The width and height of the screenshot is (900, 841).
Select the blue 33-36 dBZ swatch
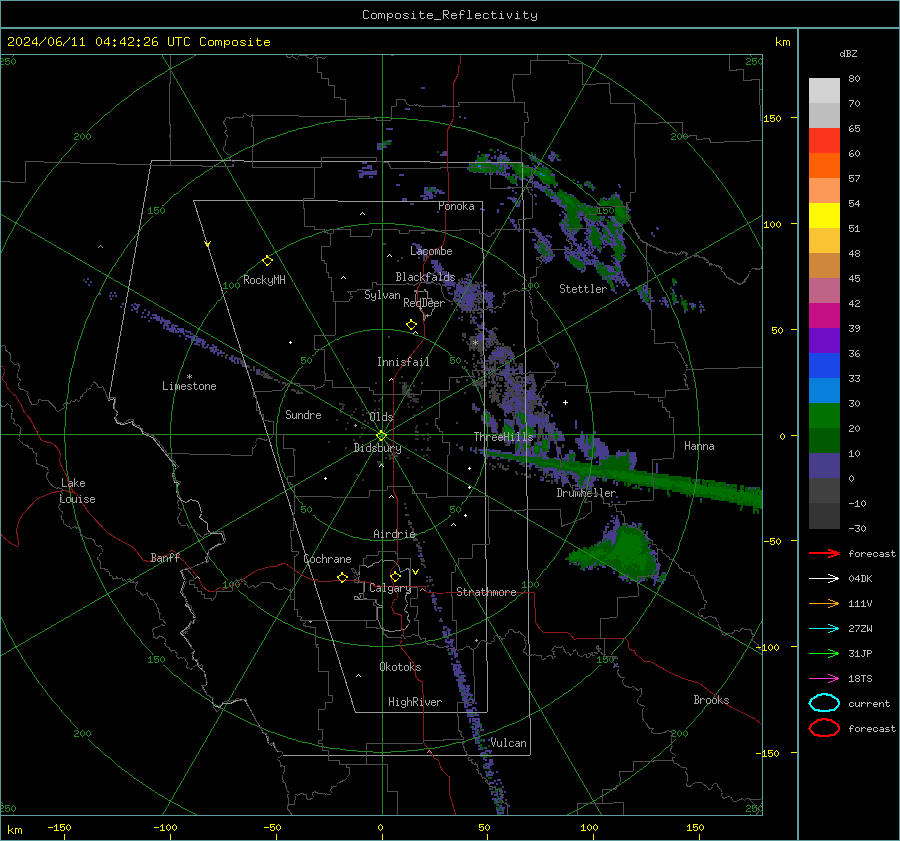pyautogui.click(x=824, y=366)
